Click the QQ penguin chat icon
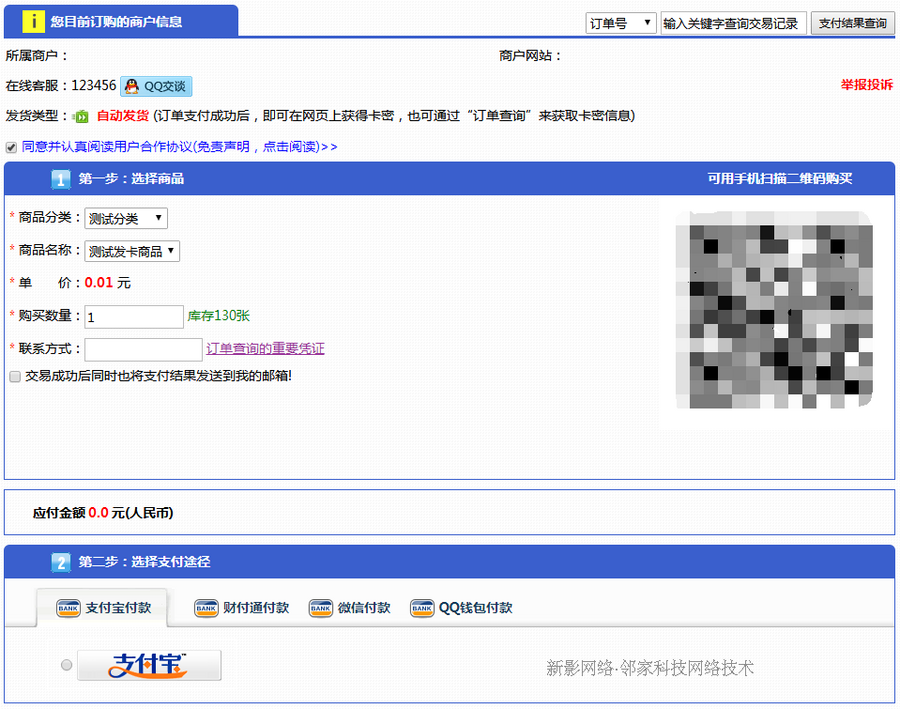Image resolution: width=900 pixels, height=709 pixels. [132, 86]
